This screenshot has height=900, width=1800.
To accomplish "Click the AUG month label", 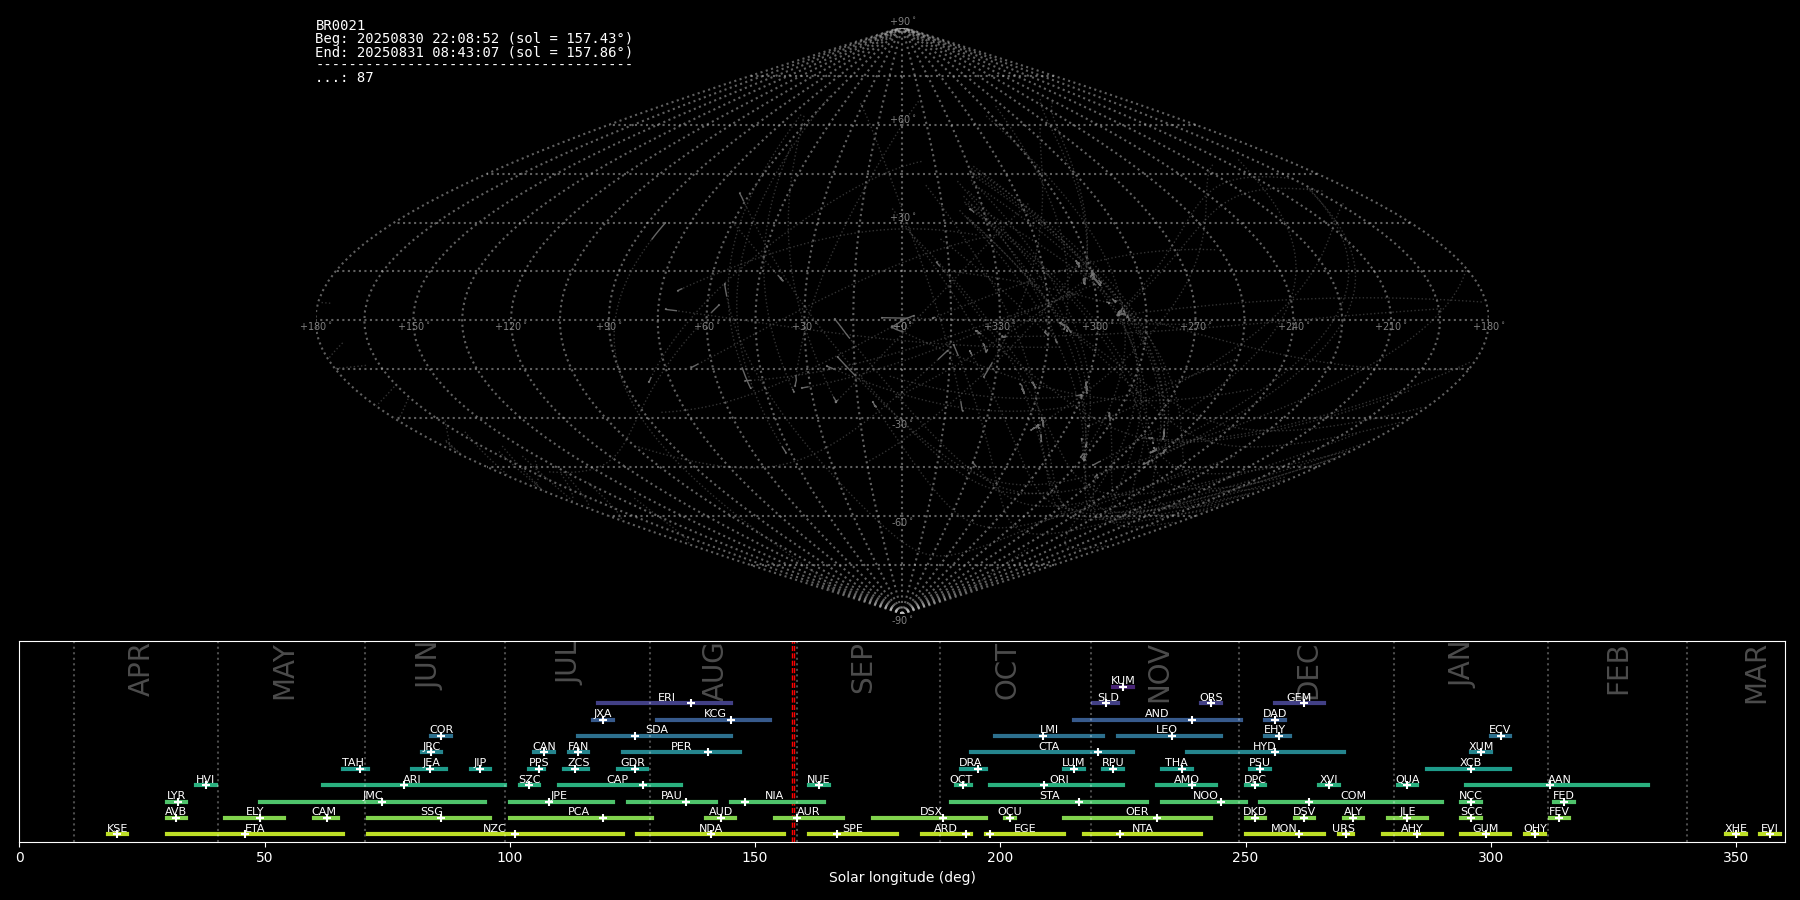I will pyautogui.click(x=713, y=672).
